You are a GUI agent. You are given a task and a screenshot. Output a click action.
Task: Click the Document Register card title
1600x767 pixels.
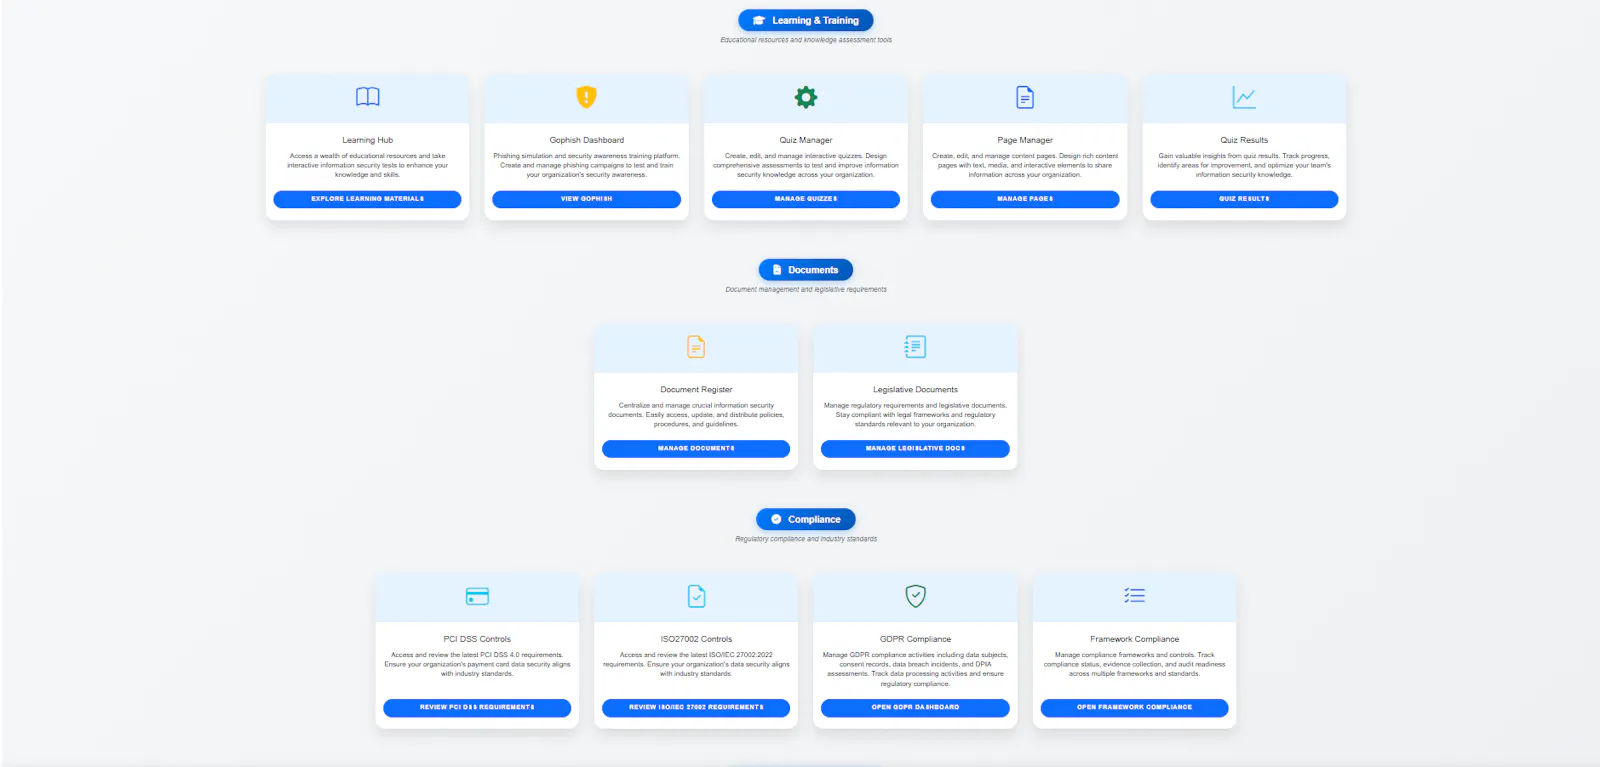pos(696,390)
